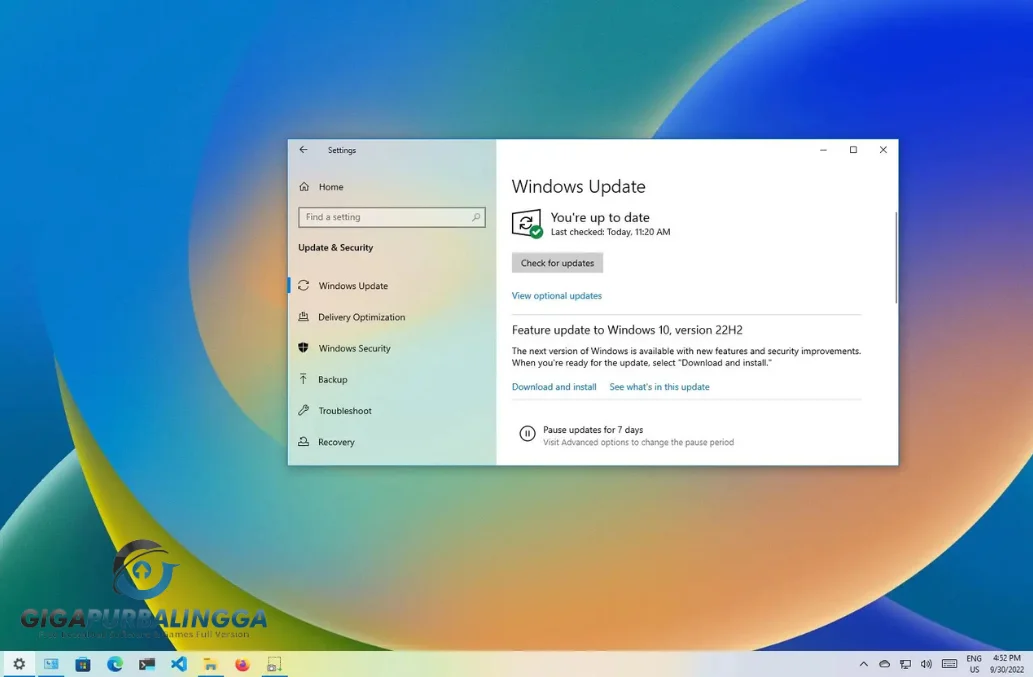
Task: Expand hidden icons in the system tray
Action: point(864,664)
